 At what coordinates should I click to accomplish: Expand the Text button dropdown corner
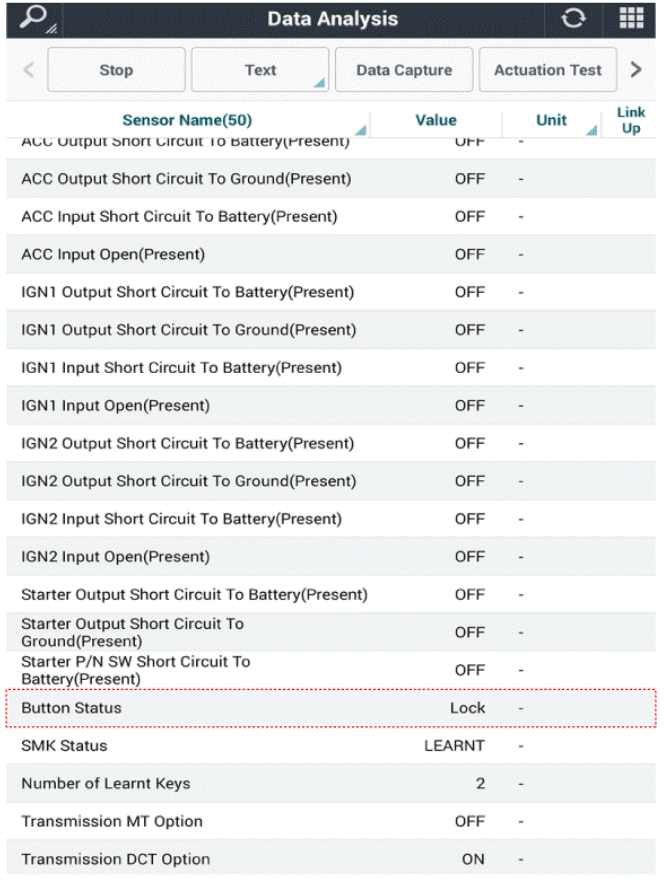320,83
